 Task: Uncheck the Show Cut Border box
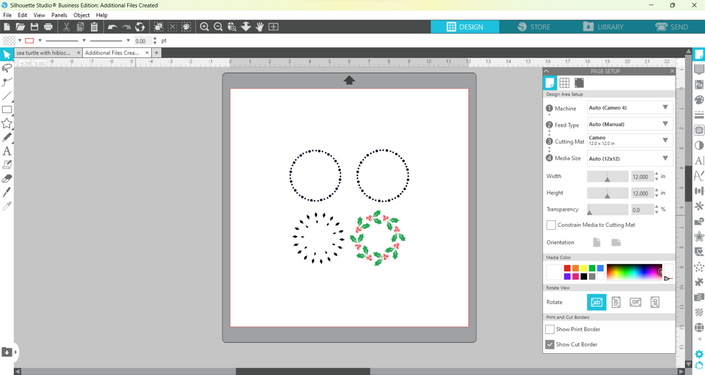[x=550, y=344]
